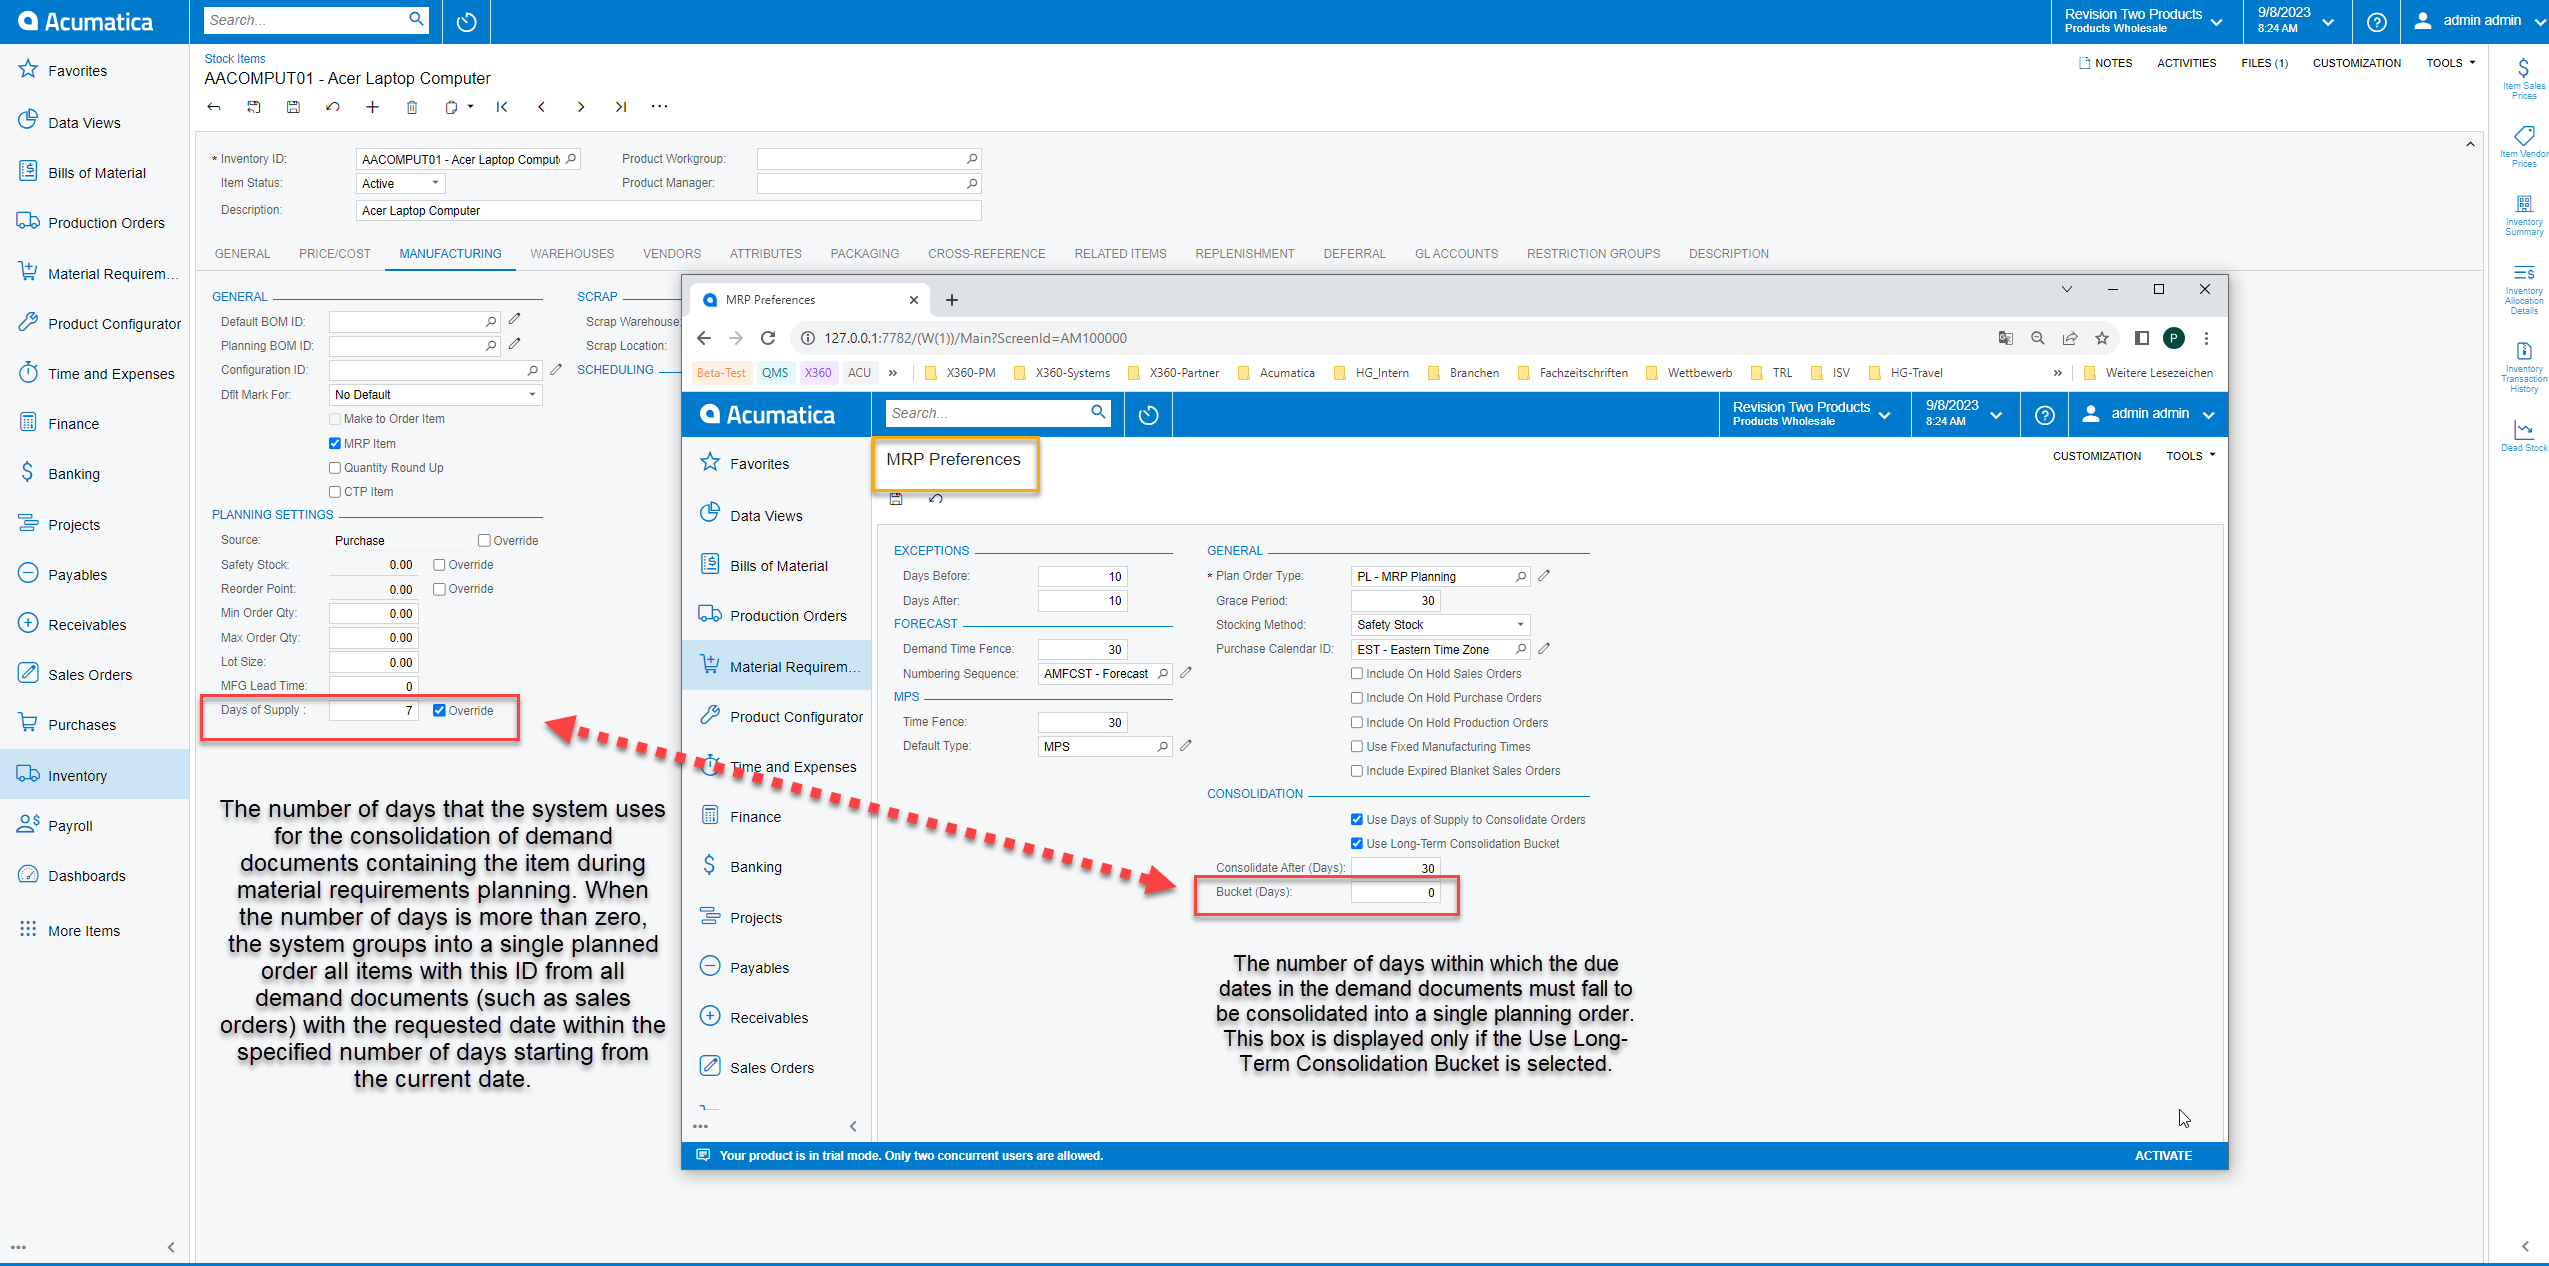Enable Quantity Round Up checkbox
The image size is (2549, 1266).
click(x=335, y=467)
